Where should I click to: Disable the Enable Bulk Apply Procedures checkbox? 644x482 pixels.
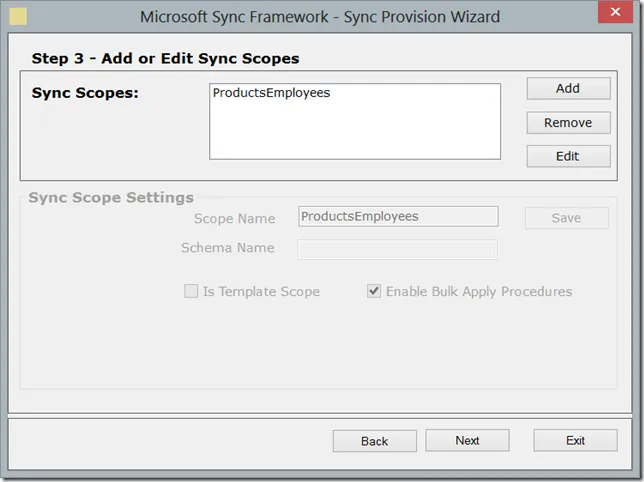tap(374, 291)
